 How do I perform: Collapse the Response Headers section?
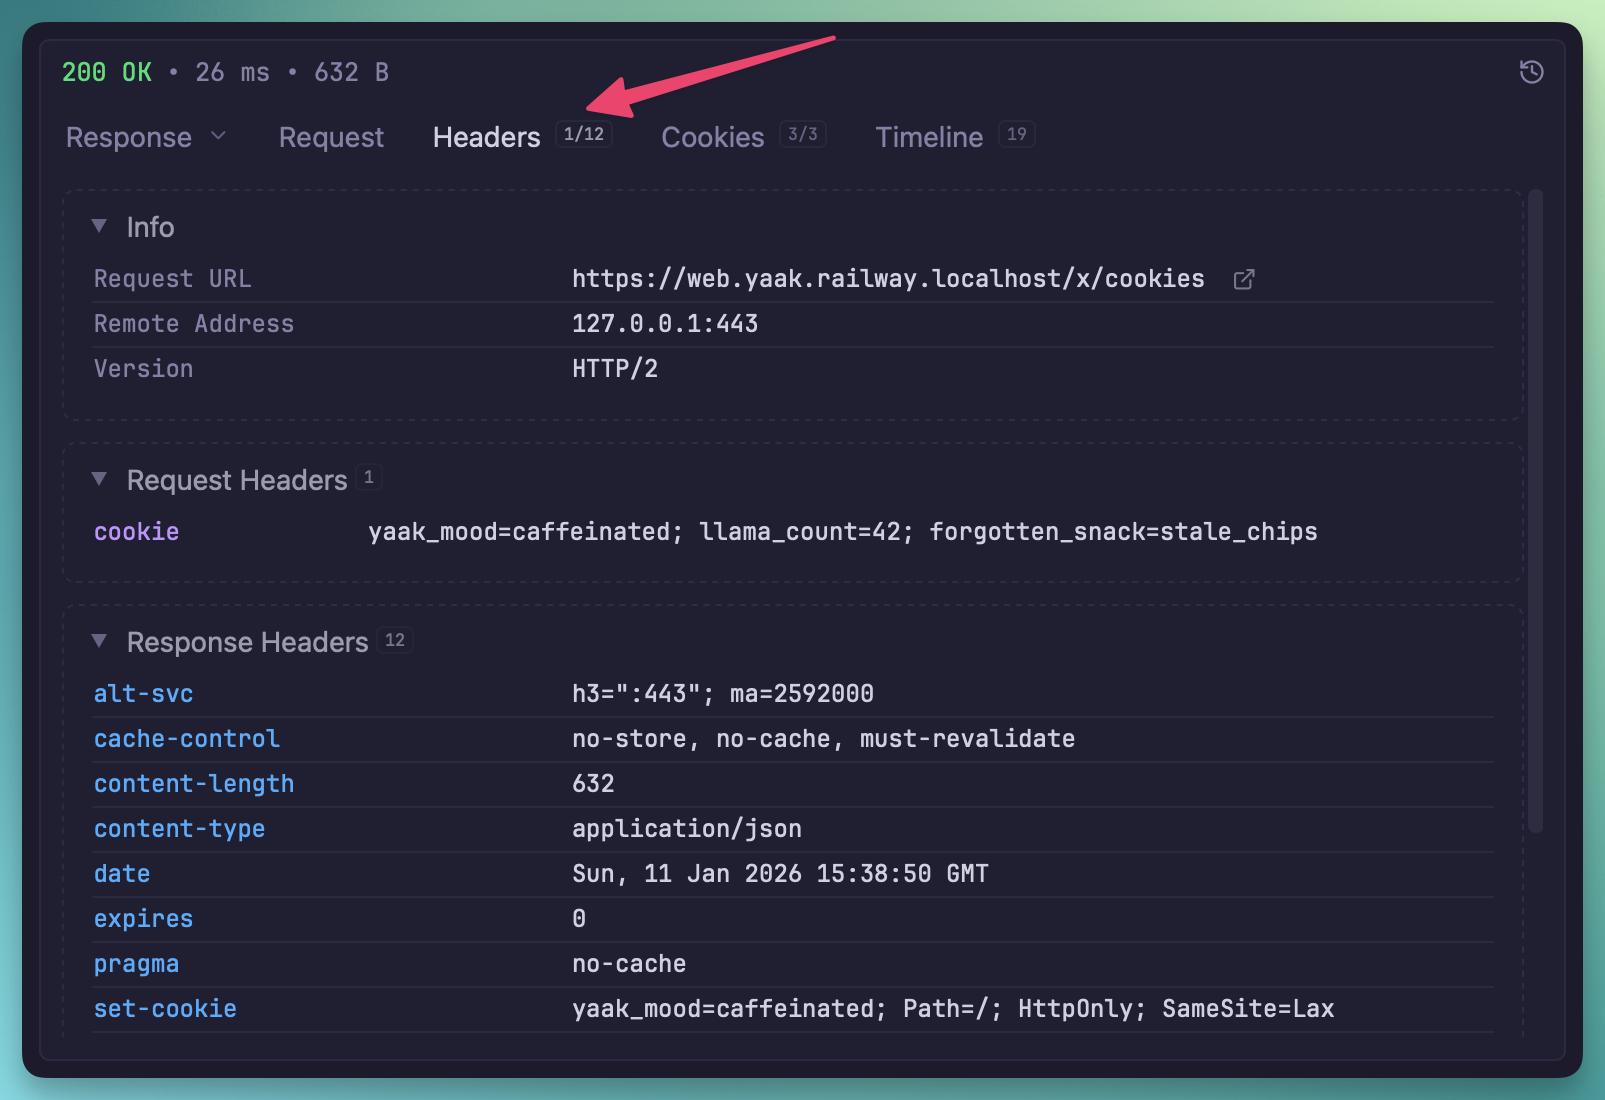[99, 642]
